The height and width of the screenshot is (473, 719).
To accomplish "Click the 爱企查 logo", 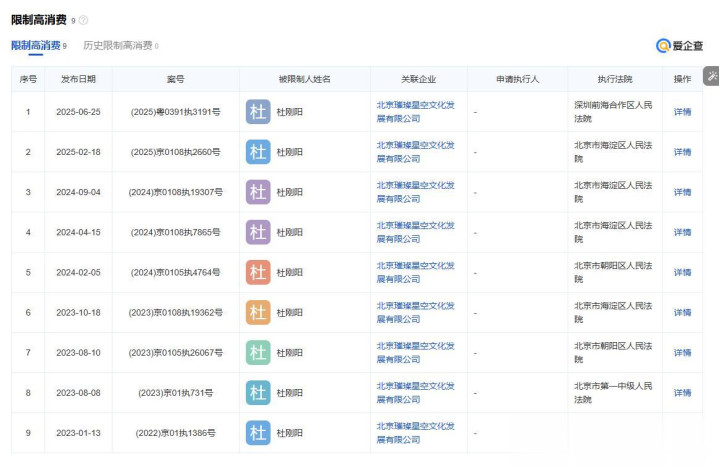I will pos(679,46).
